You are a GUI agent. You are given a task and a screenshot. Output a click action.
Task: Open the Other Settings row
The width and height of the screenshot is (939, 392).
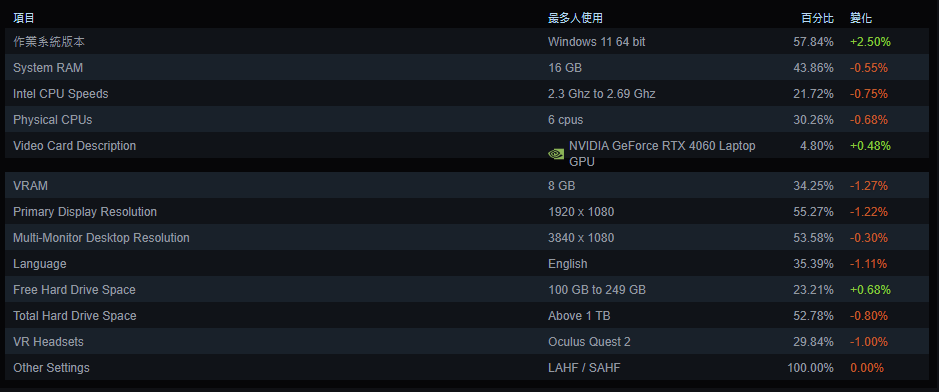467,367
